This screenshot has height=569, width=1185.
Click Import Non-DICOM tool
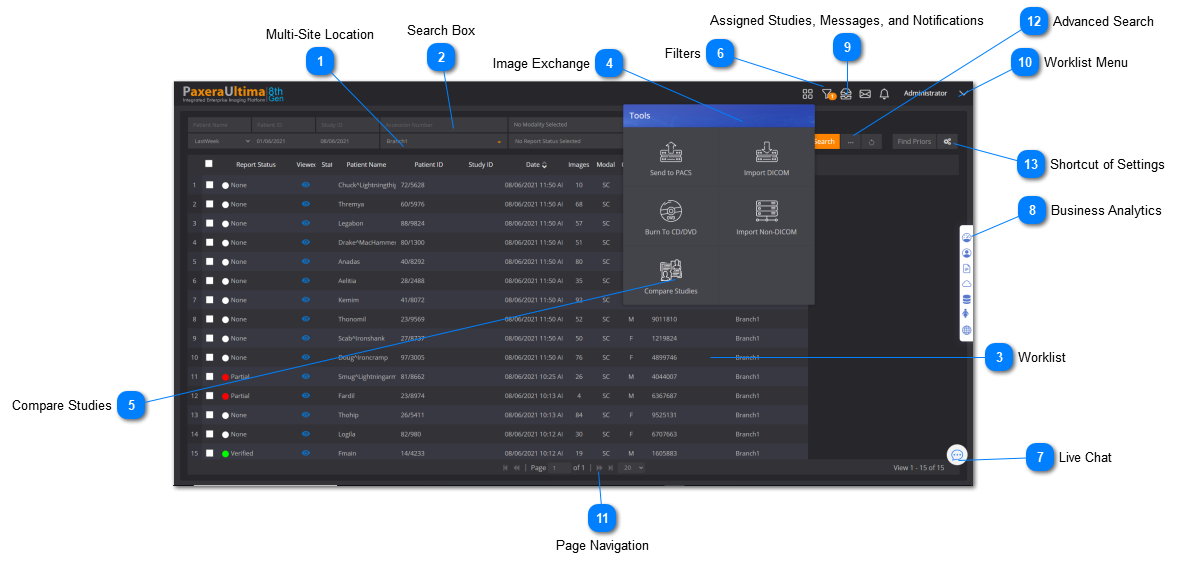coord(766,218)
